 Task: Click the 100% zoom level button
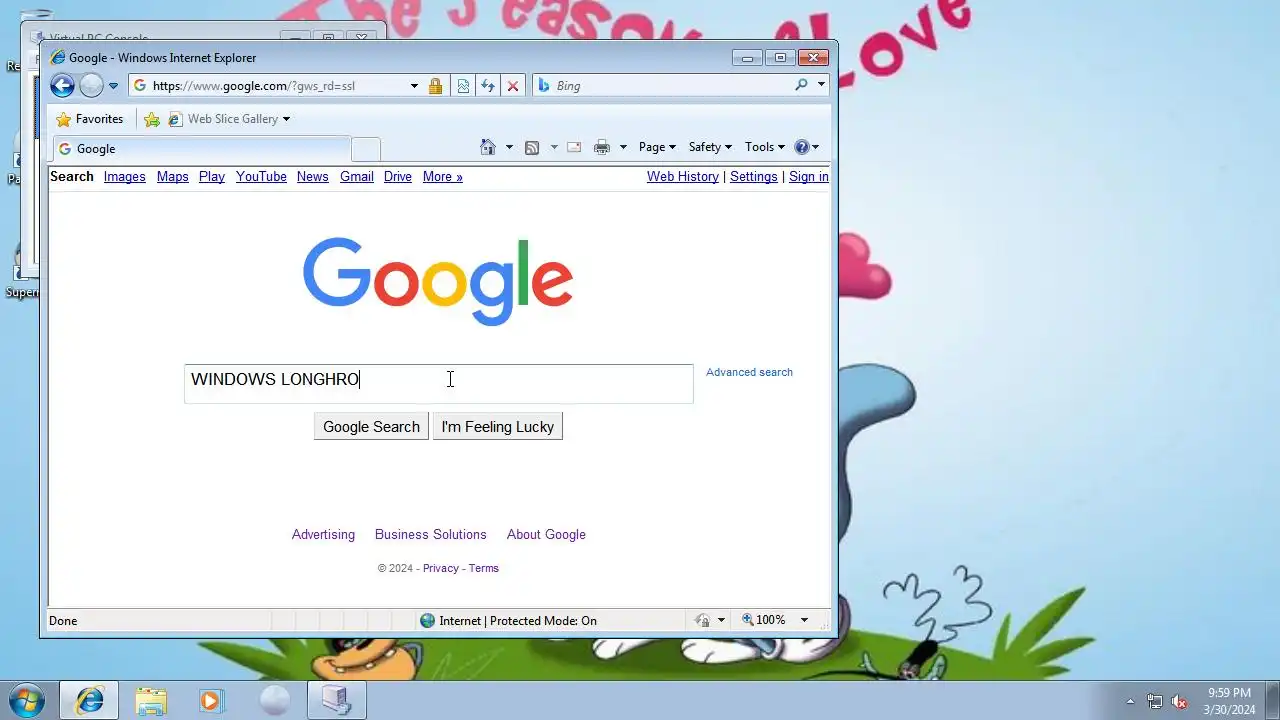763,620
